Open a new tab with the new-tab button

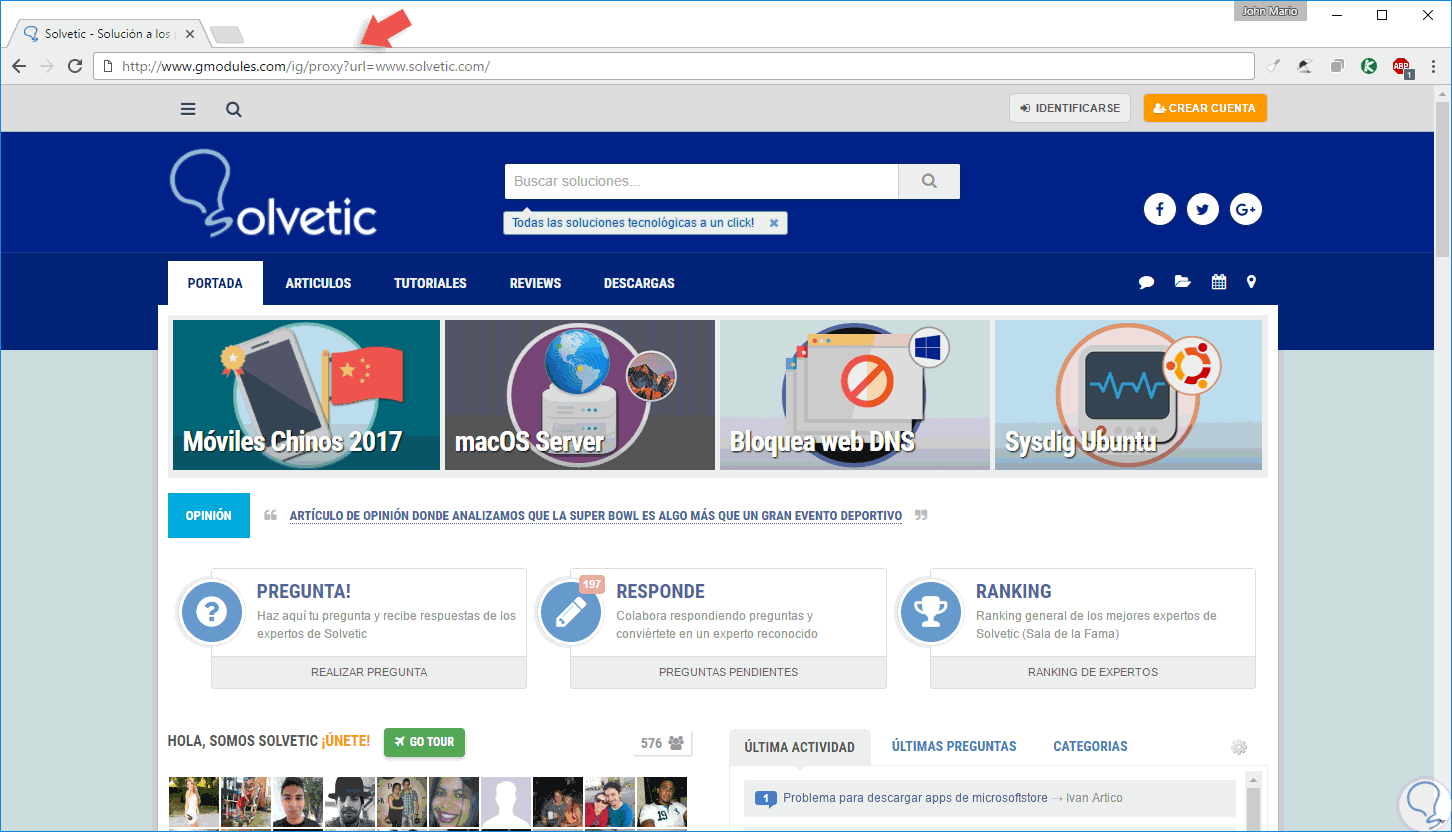point(227,35)
